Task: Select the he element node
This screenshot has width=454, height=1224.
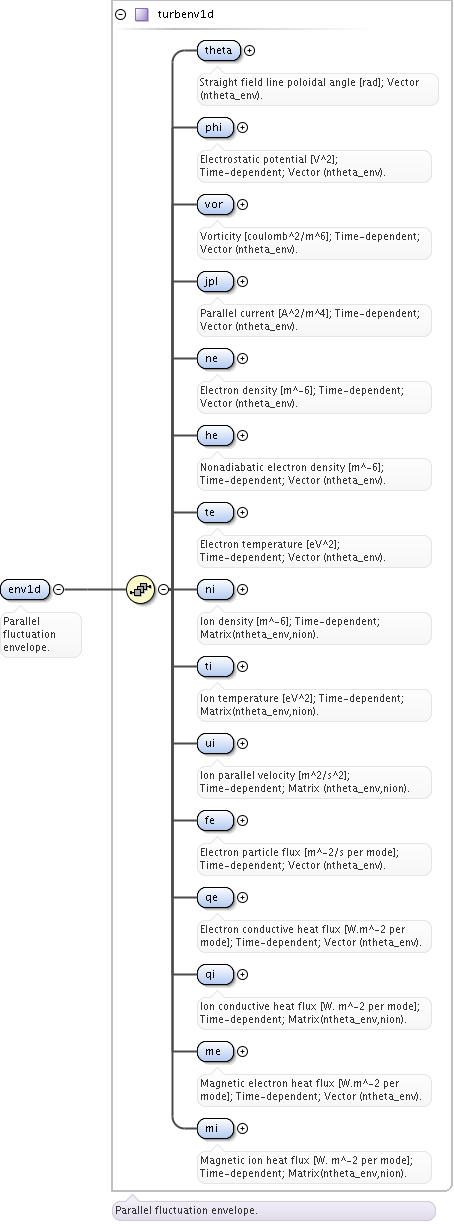Action: [x=215, y=435]
